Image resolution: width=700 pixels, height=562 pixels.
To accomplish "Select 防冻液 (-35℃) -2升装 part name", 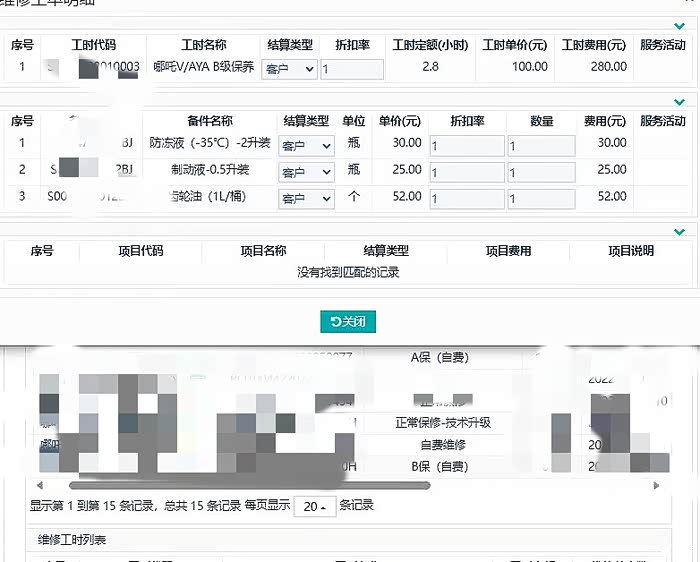I will click(x=210, y=143).
